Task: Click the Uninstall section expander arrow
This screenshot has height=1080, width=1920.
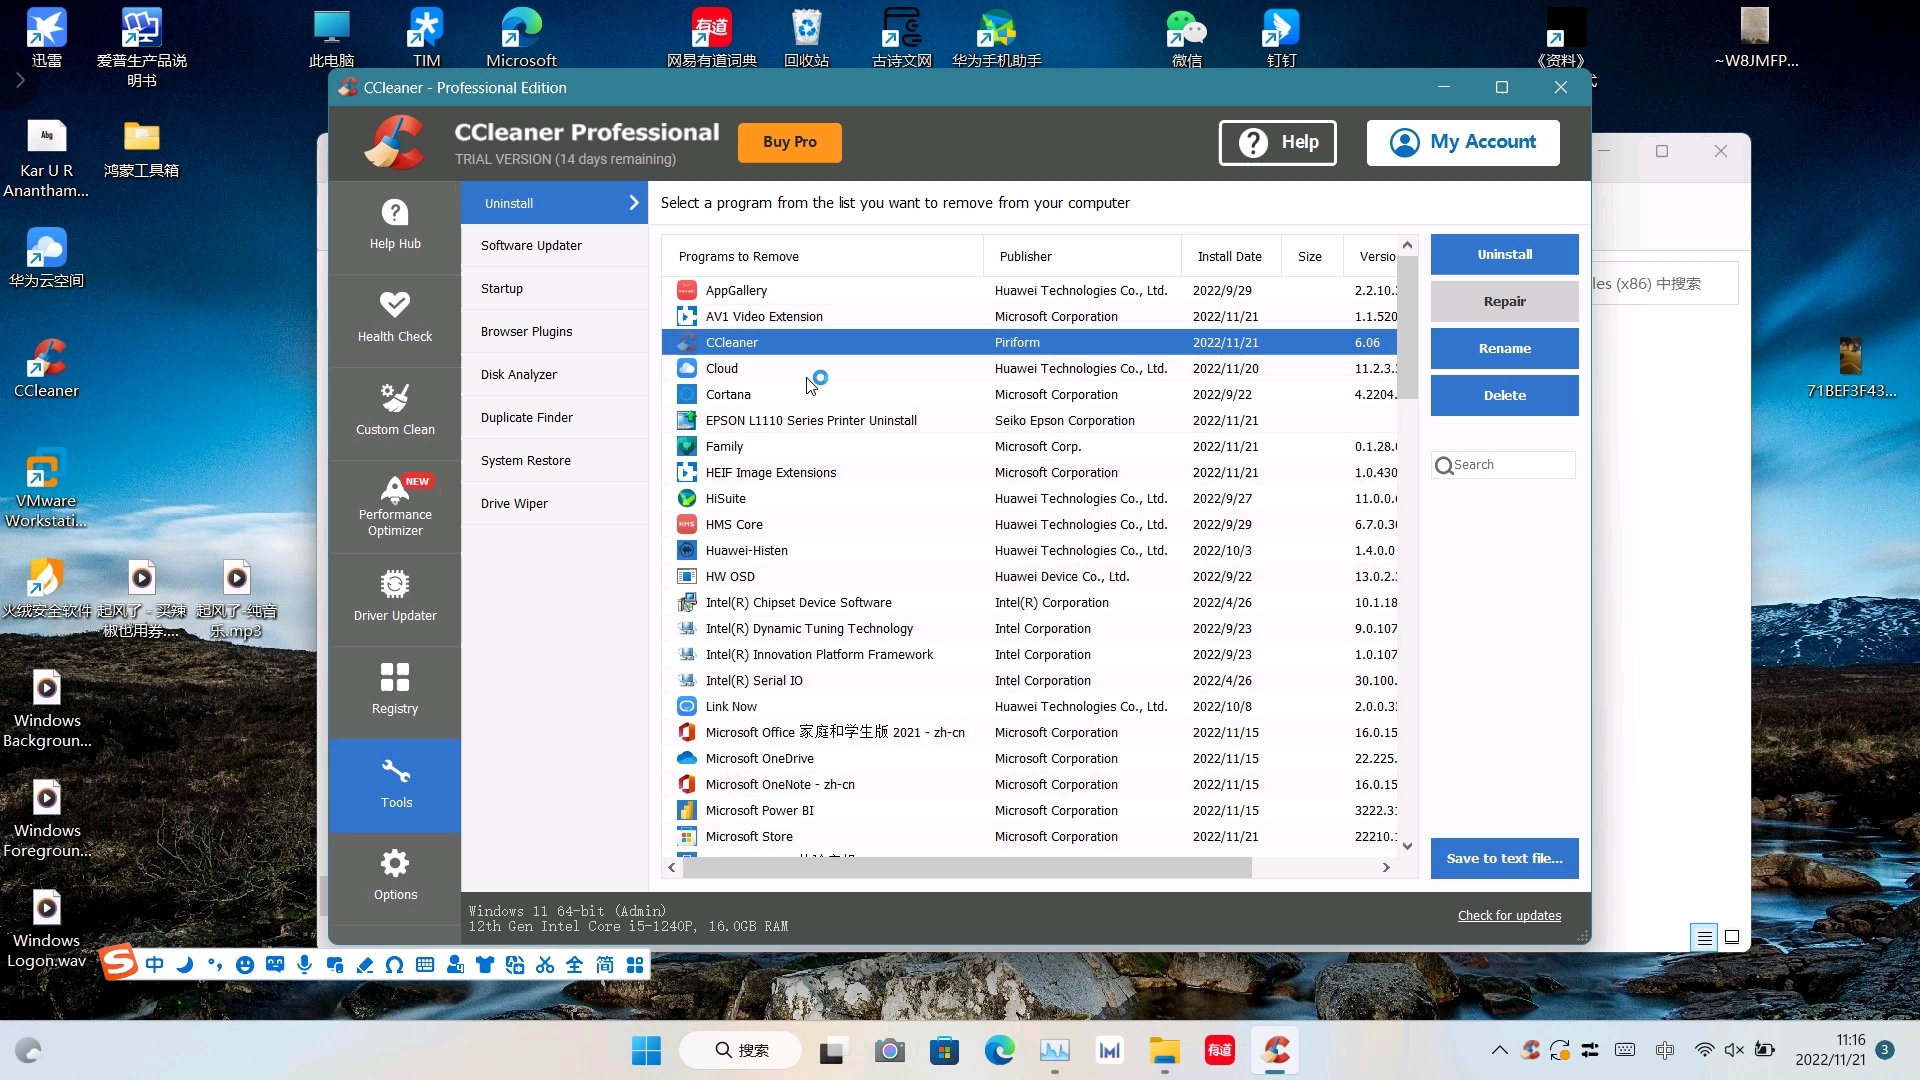Action: point(633,202)
